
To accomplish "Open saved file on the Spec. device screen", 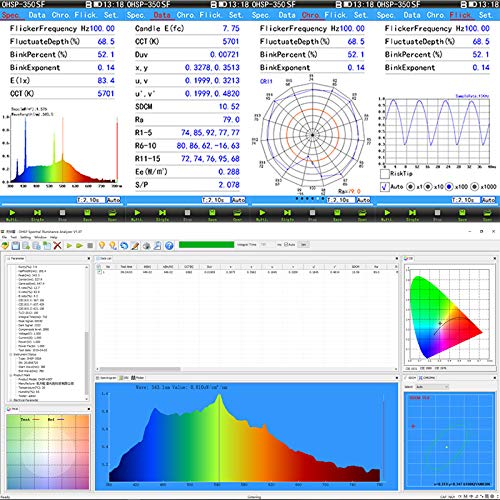I will (112, 215).
